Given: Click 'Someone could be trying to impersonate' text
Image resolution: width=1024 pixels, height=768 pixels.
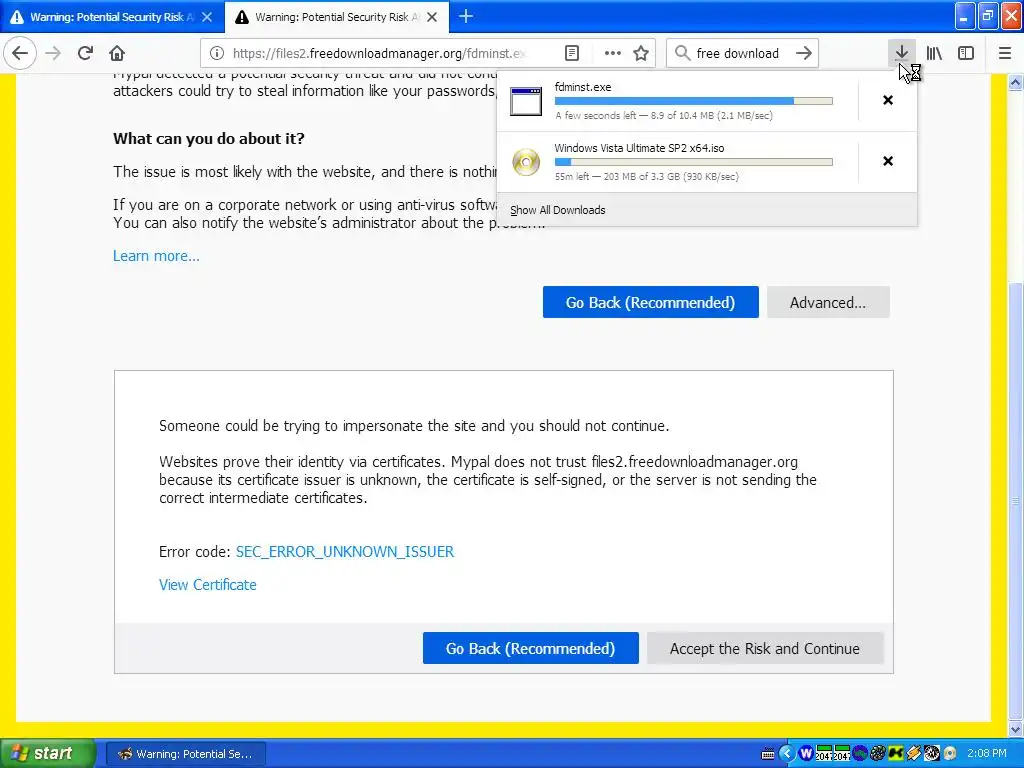Looking at the screenshot, I should (x=414, y=426).
